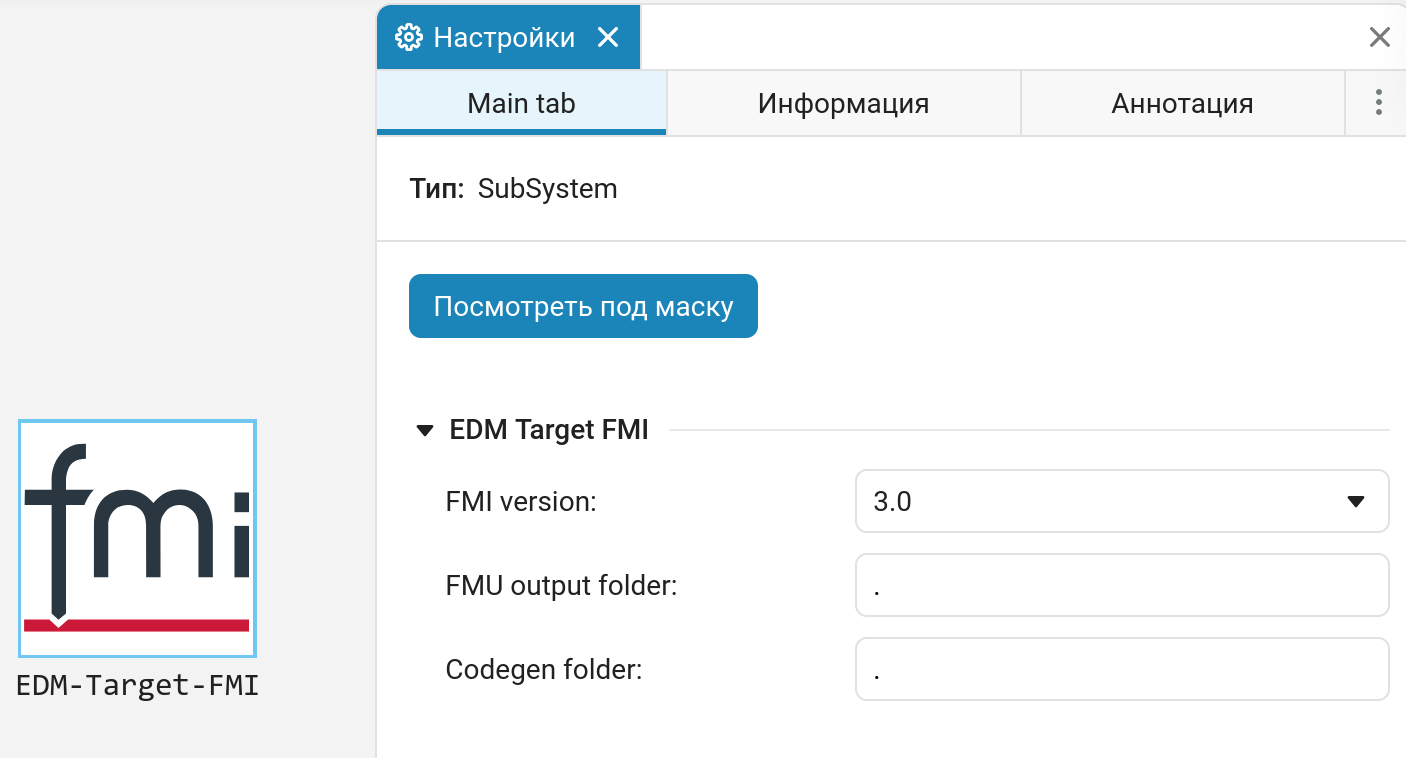Click the gear icon in Настройки tab
Screen dimensions: 1406x758
point(409,38)
